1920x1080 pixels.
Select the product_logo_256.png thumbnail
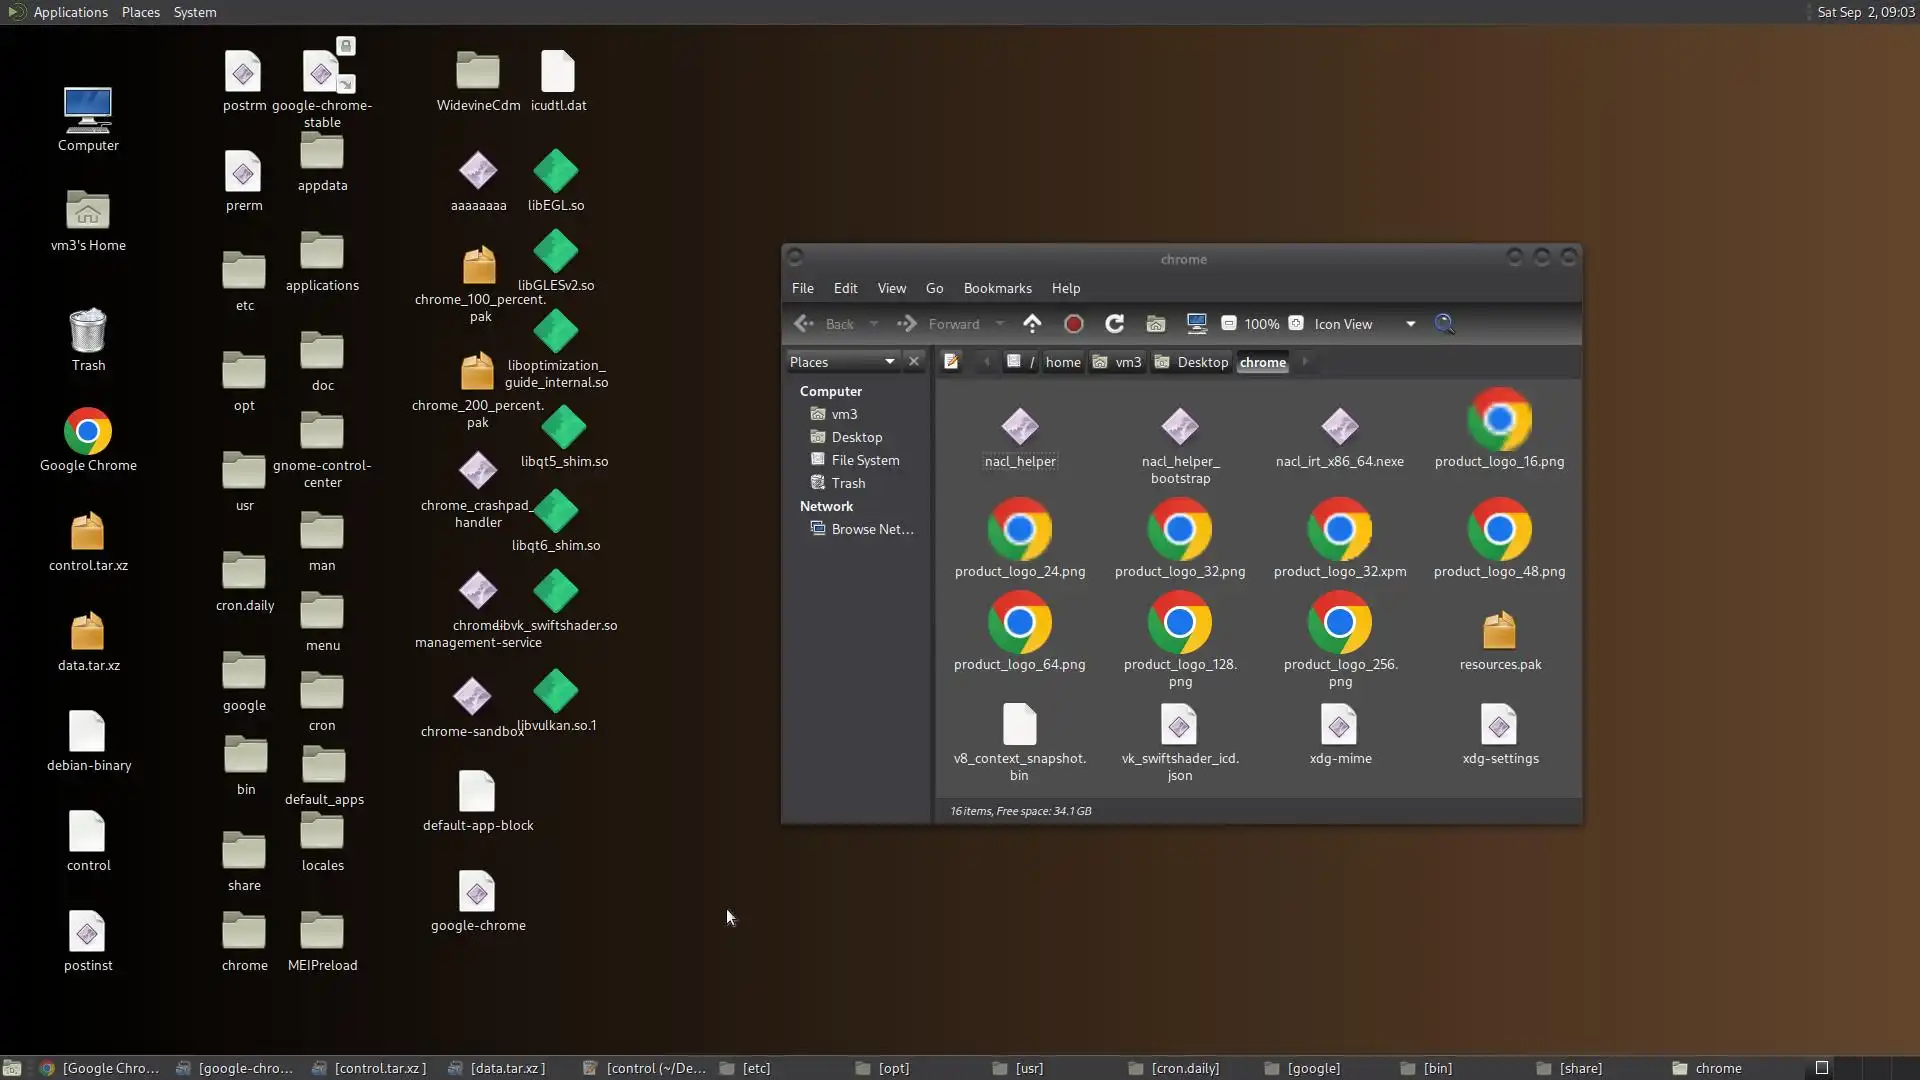coord(1339,623)
